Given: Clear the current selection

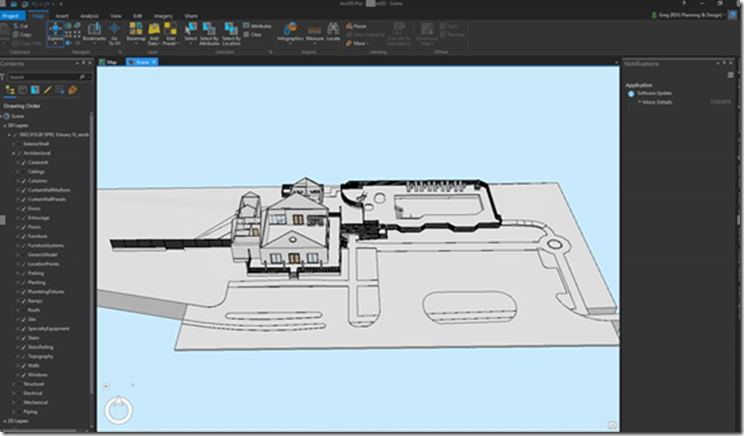Looking at the screenshot, I should click(x=252, y=34).
